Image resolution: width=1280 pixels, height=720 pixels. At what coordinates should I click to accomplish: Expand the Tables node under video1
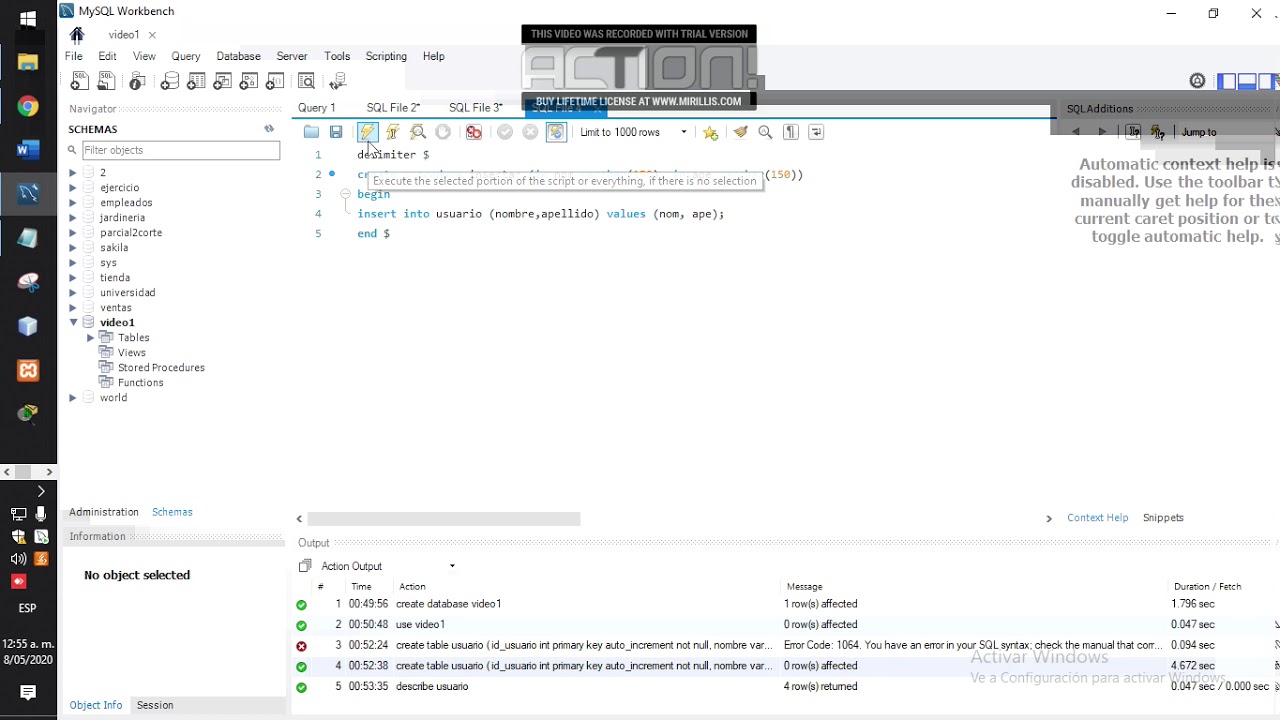pyautogui.click(x=90, y=338)
